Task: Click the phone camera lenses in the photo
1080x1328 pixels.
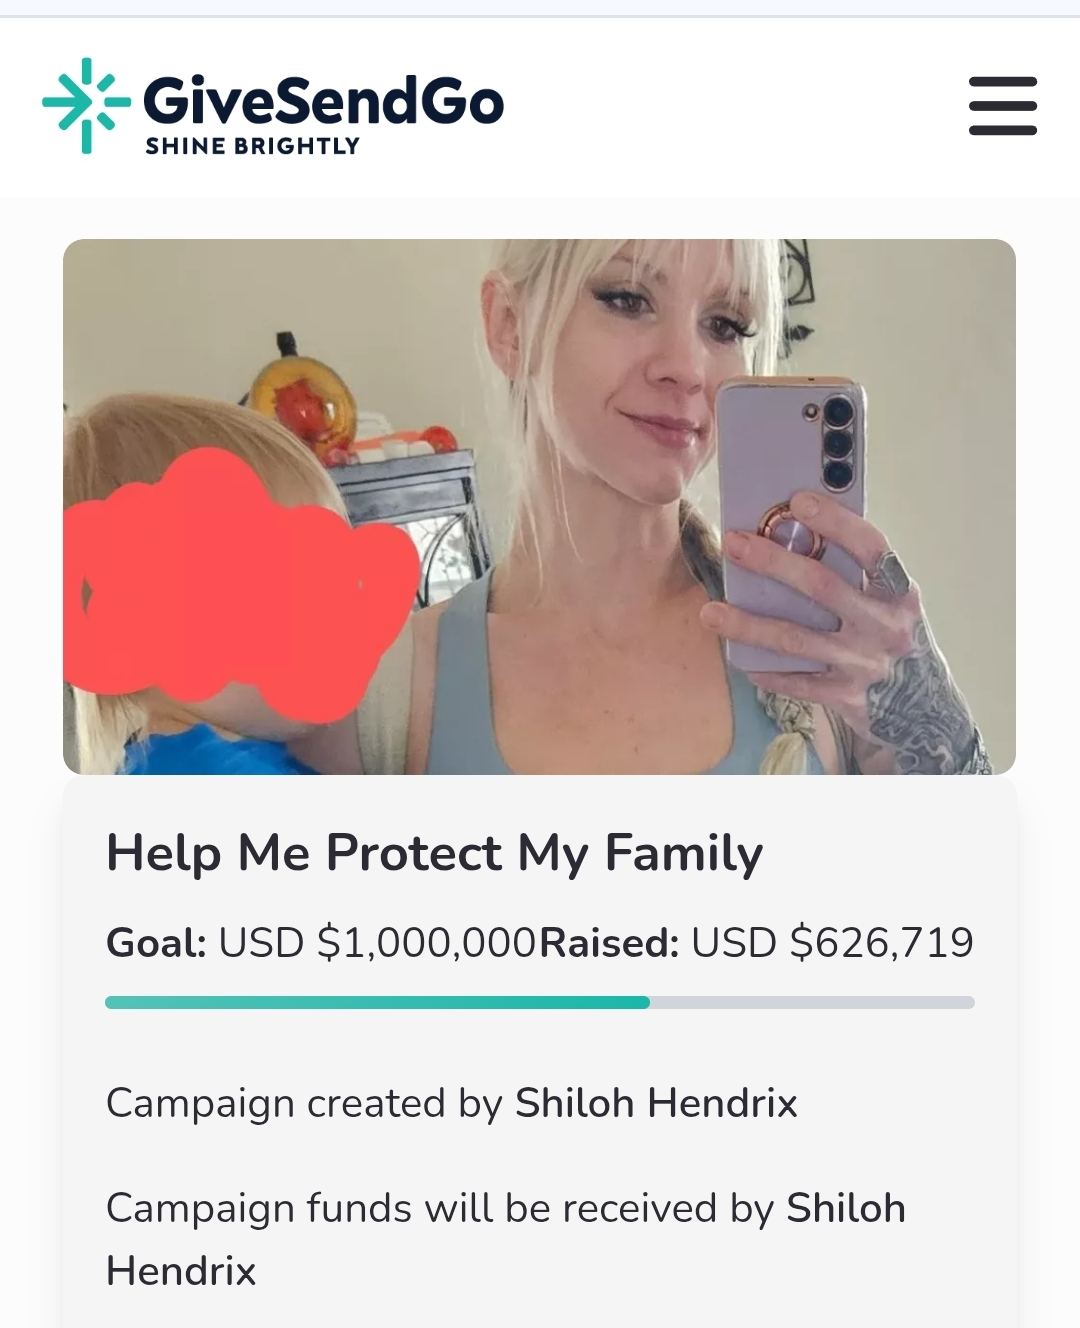Action: [x=838, y=442]
